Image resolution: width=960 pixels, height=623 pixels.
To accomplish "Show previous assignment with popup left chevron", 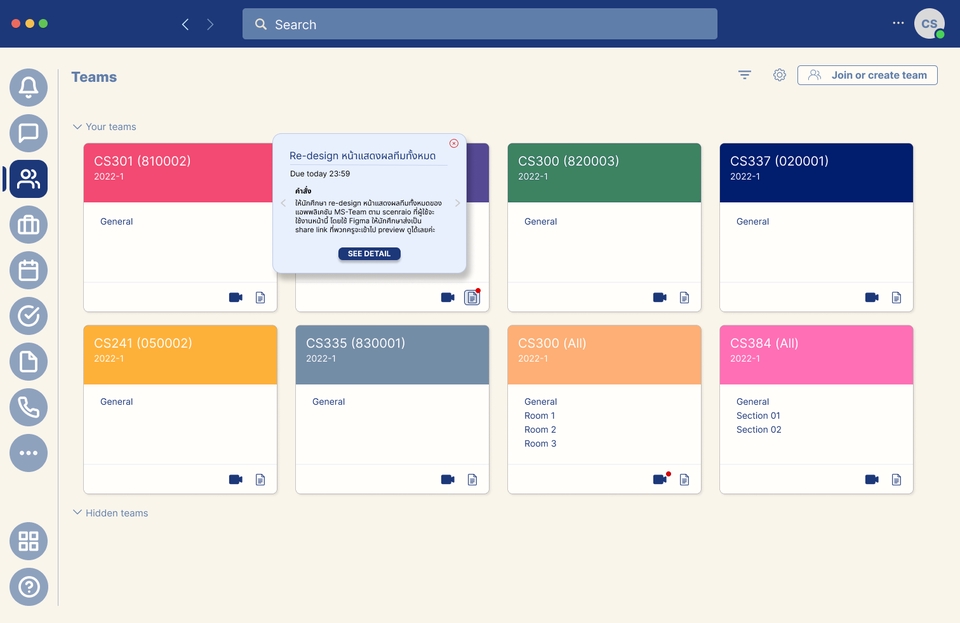I will click(283, 203).
